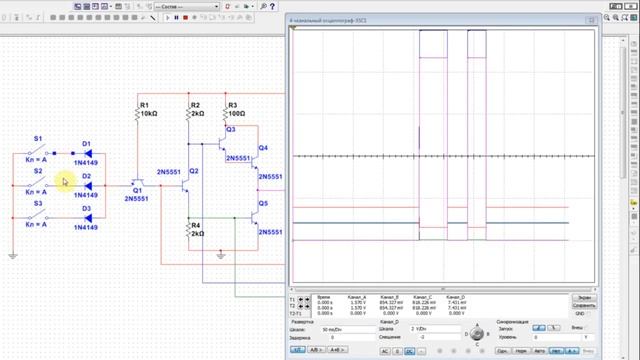Toggle switch S1 in the schematic
The height and width of the screenshot is (360, 640).
[x=38, y=150]
